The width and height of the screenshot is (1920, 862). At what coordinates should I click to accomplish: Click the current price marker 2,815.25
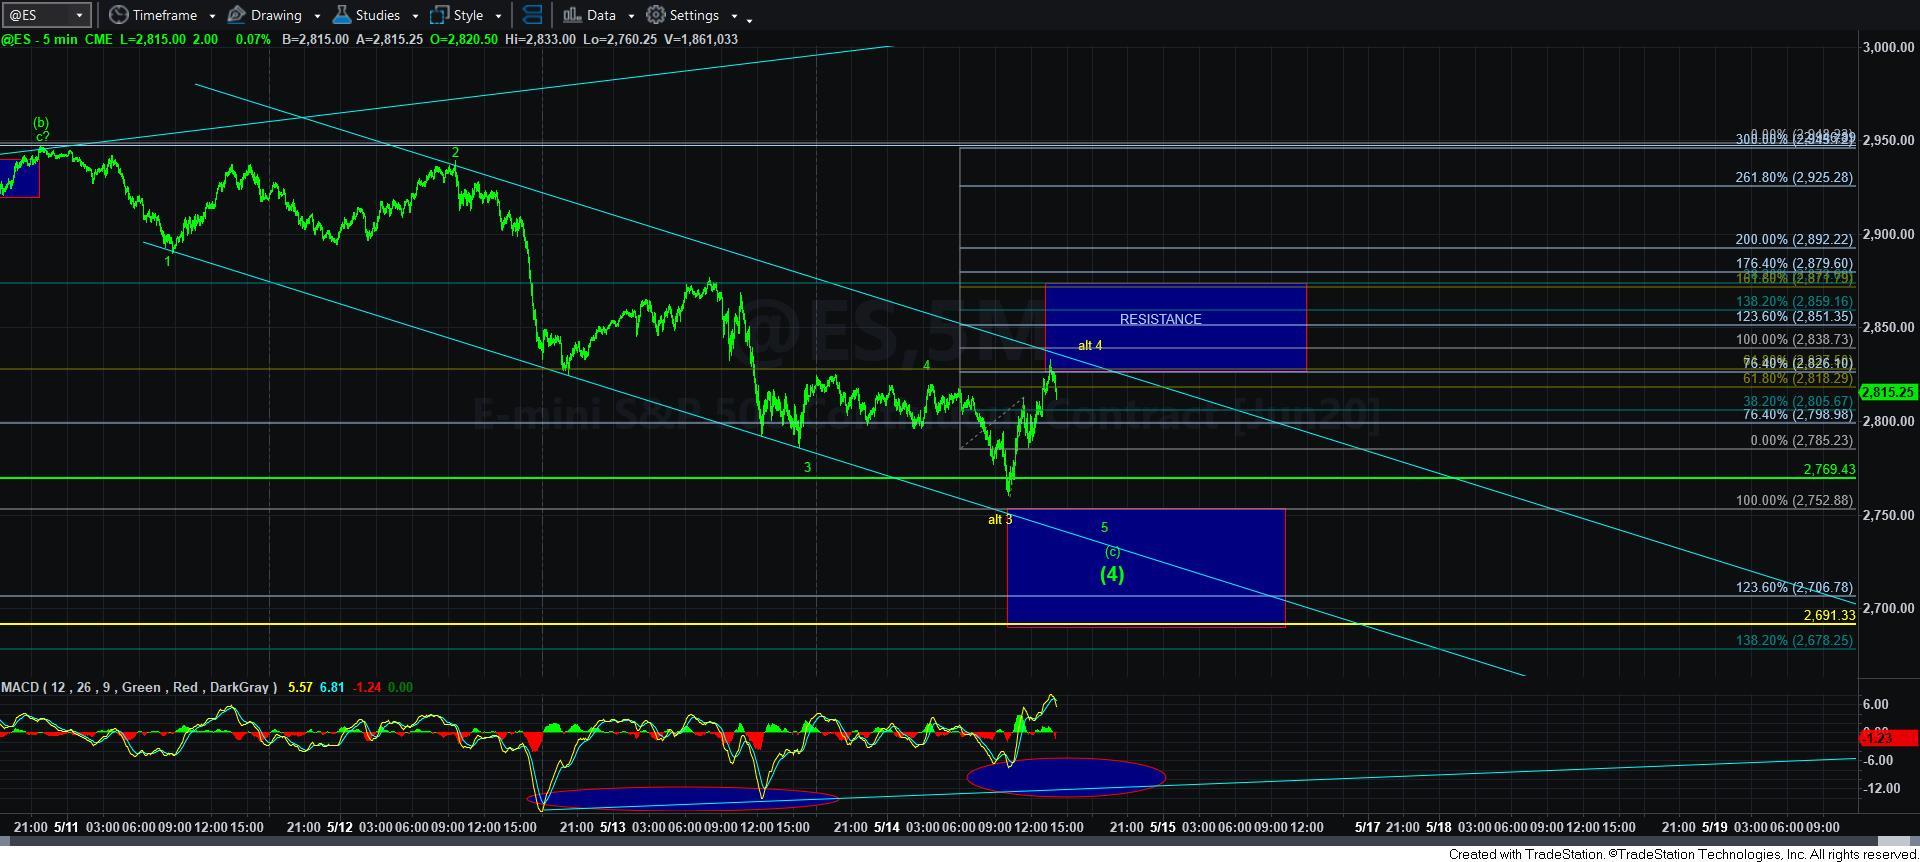[1888, 393]
